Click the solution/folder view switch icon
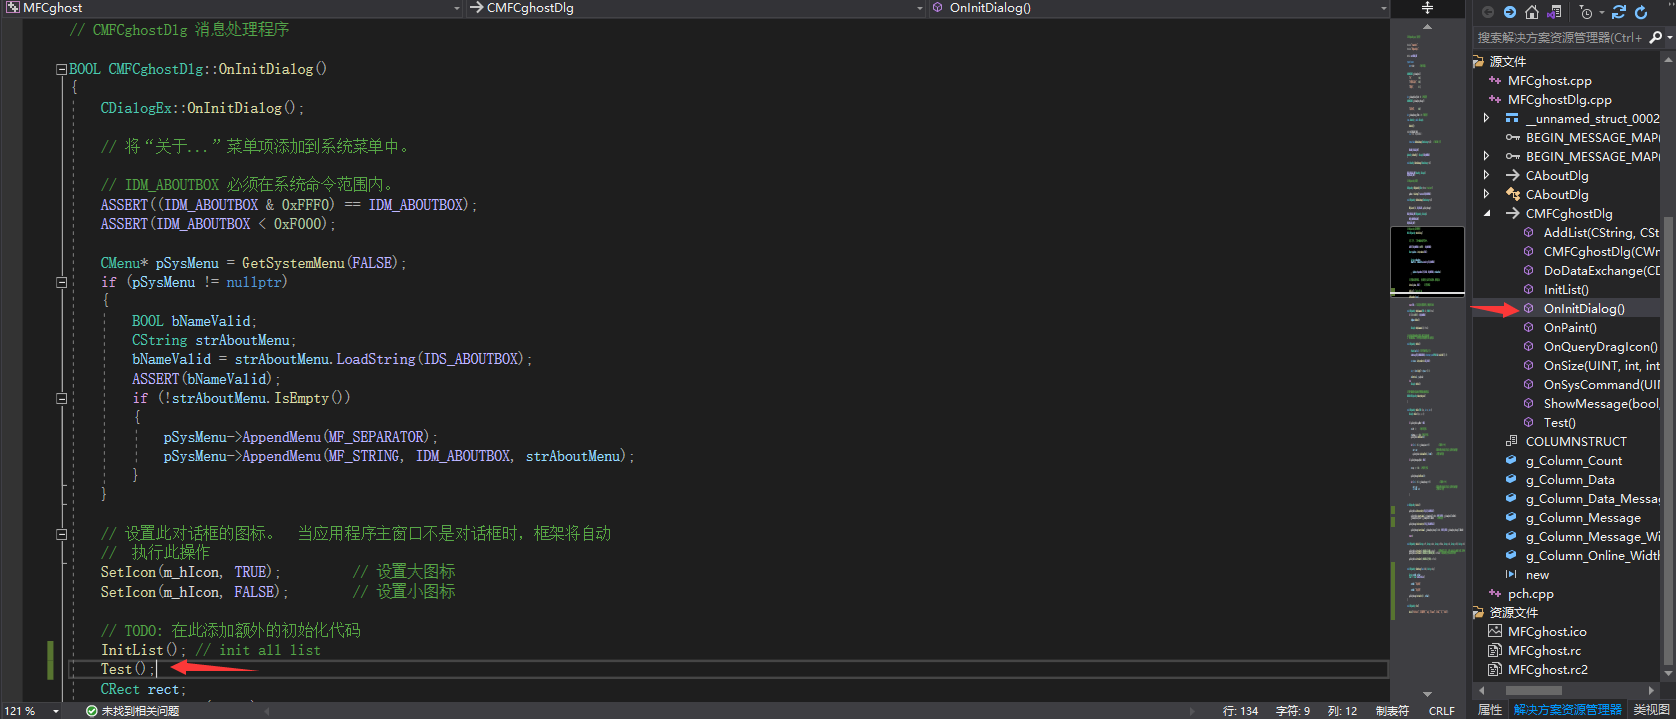The width and height of the screenshot is (1676, 719). [1554, 12]
